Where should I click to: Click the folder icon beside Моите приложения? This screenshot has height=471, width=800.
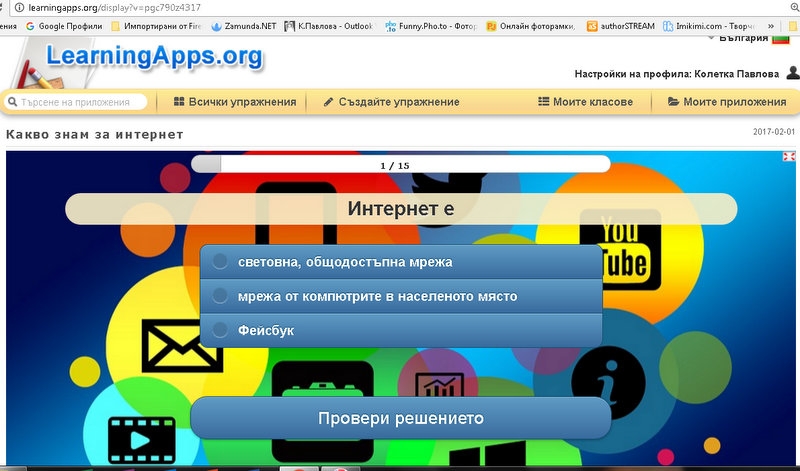coord(673,101)
